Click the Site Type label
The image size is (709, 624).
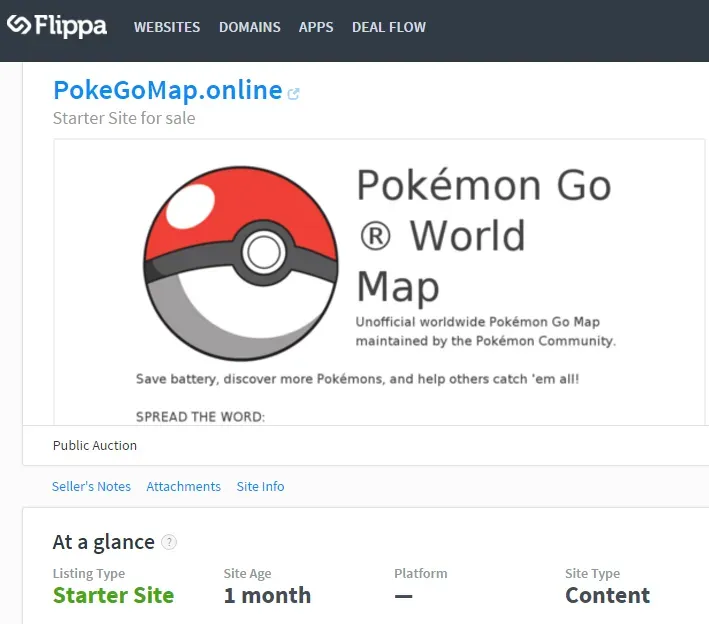pos(592,573)
